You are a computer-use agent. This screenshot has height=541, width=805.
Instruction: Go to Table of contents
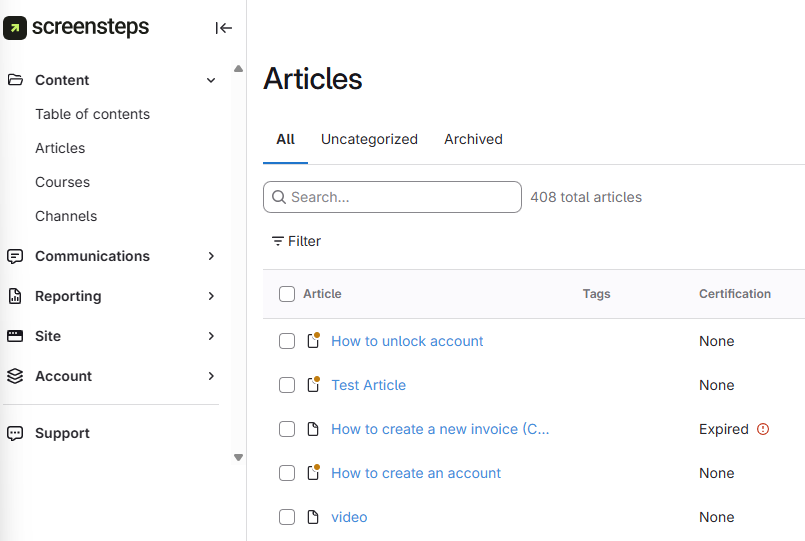pos(92,114)
